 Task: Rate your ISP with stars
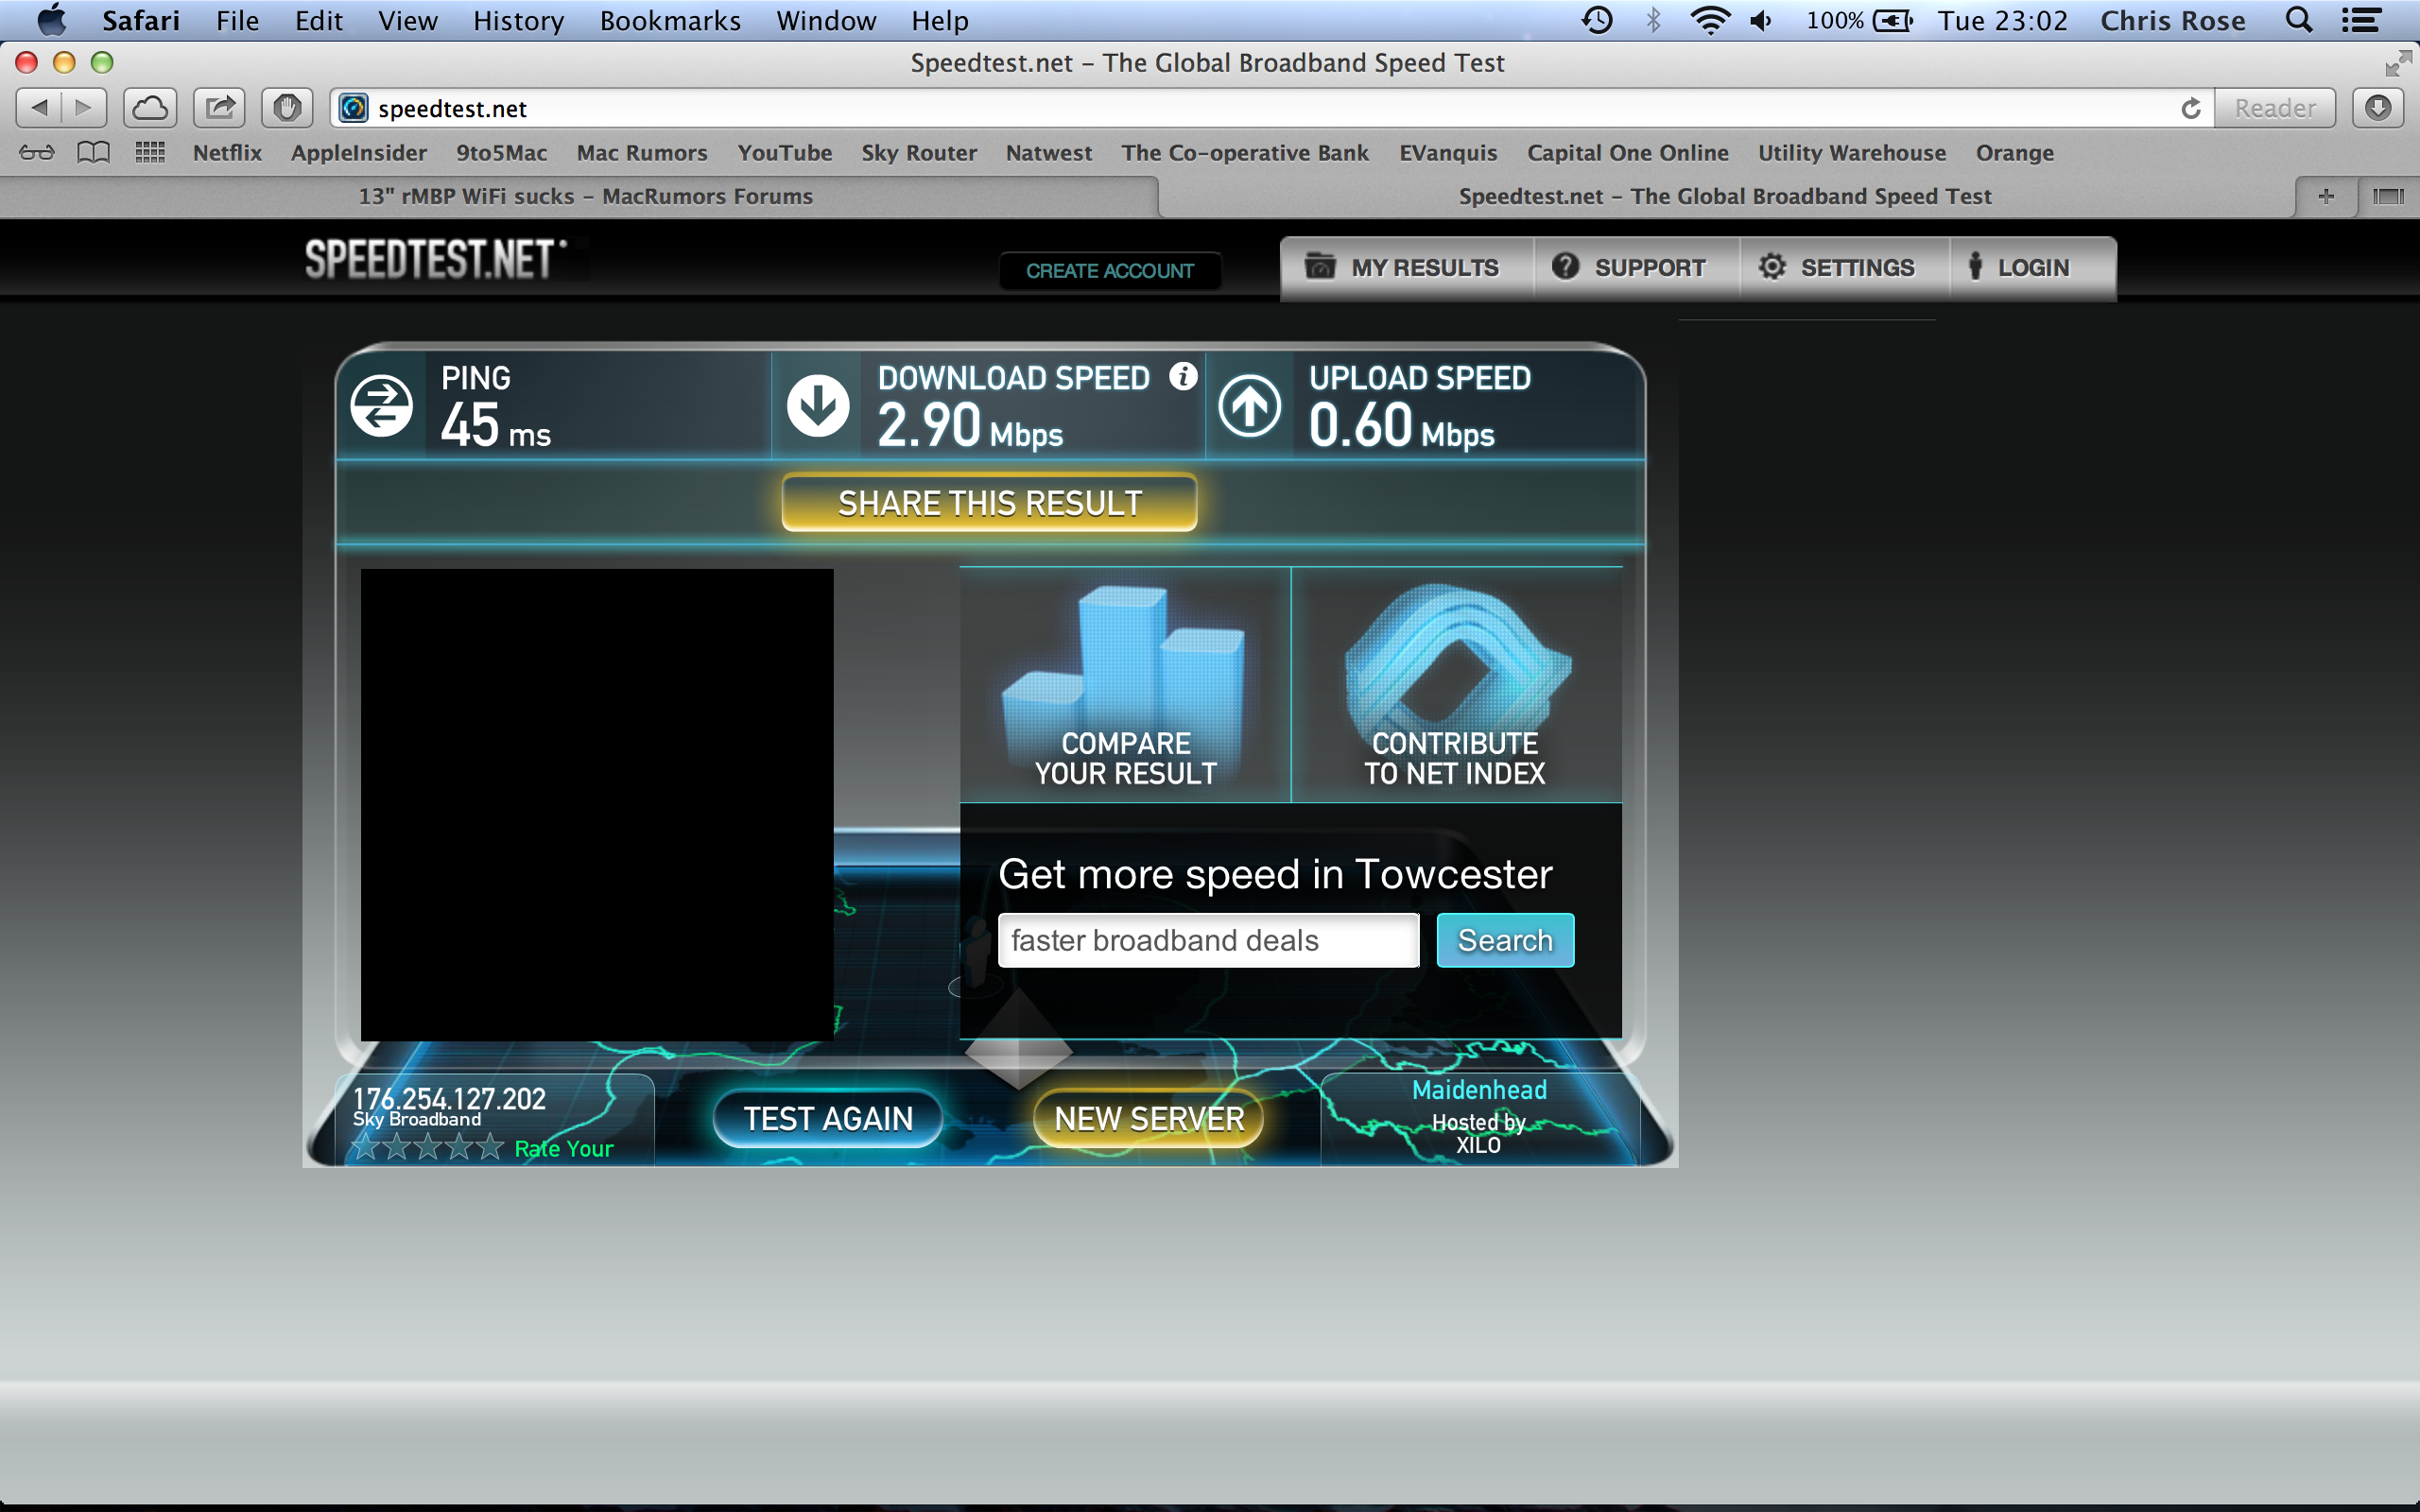[x=427, y=1147]
